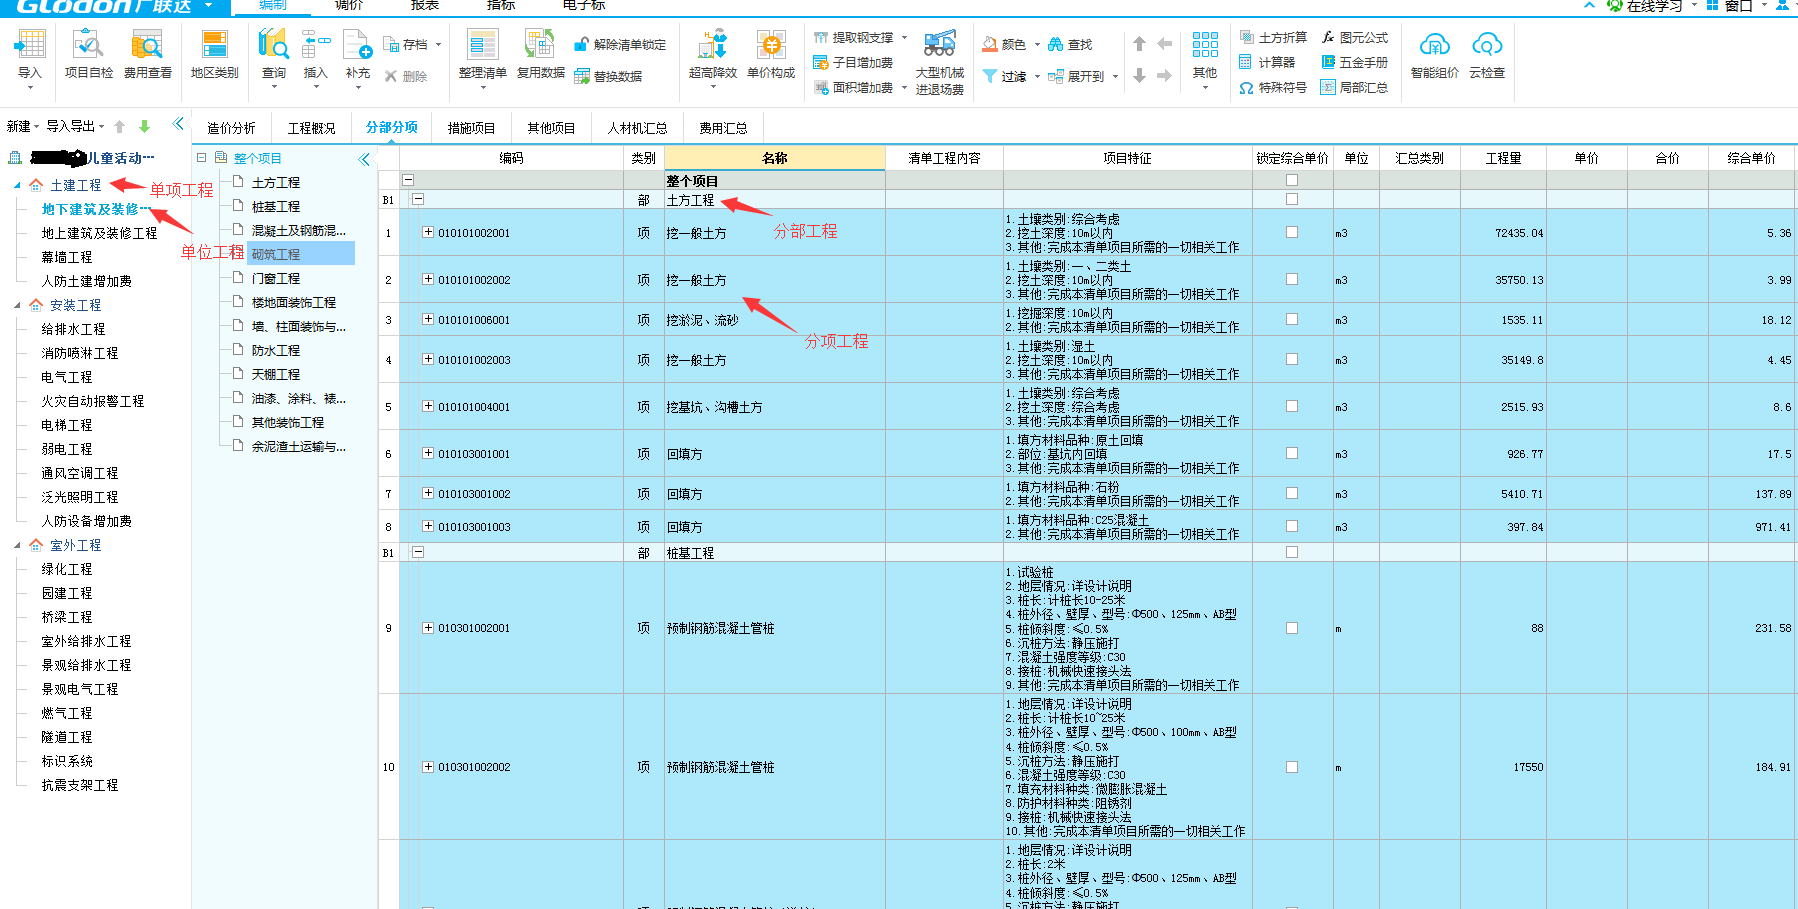Image resolution: width=1798 pixels, height=909 pixels.
Task: Click the 补充 supplement icon
Action: [x=357, y=45]
